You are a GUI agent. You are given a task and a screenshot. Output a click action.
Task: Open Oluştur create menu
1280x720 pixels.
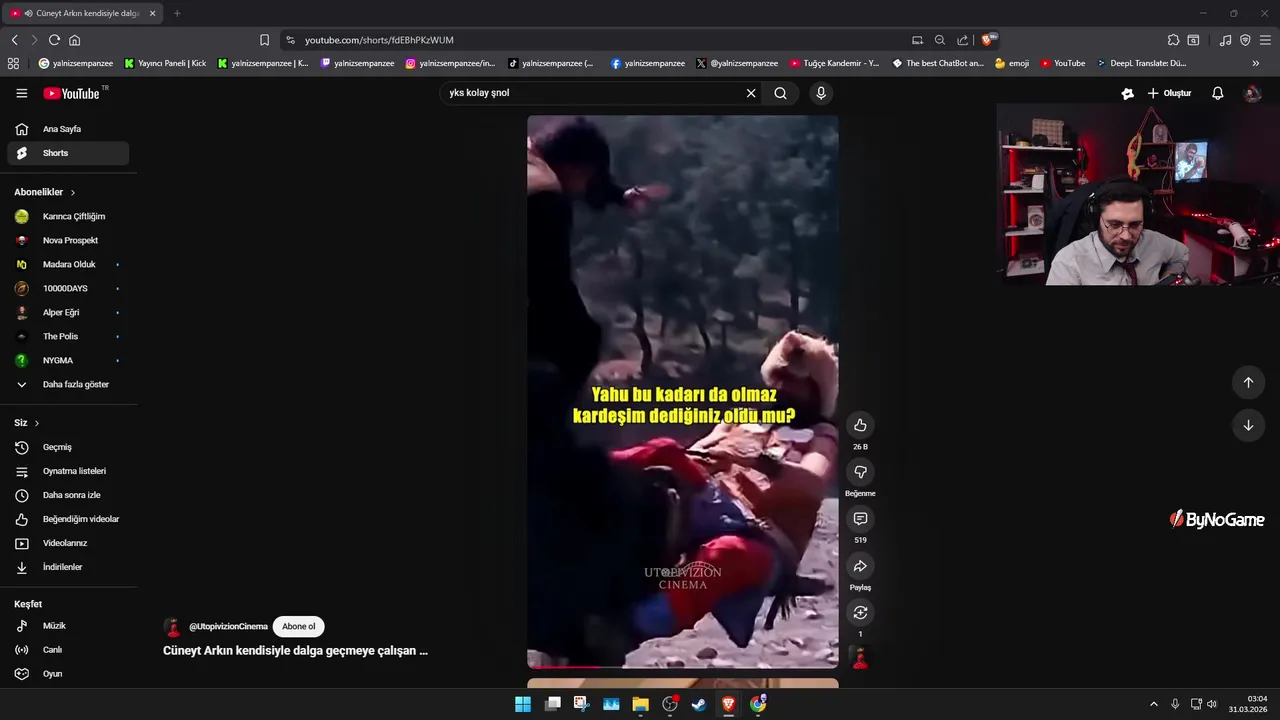pyautogui.click(x=1169, y=93)
